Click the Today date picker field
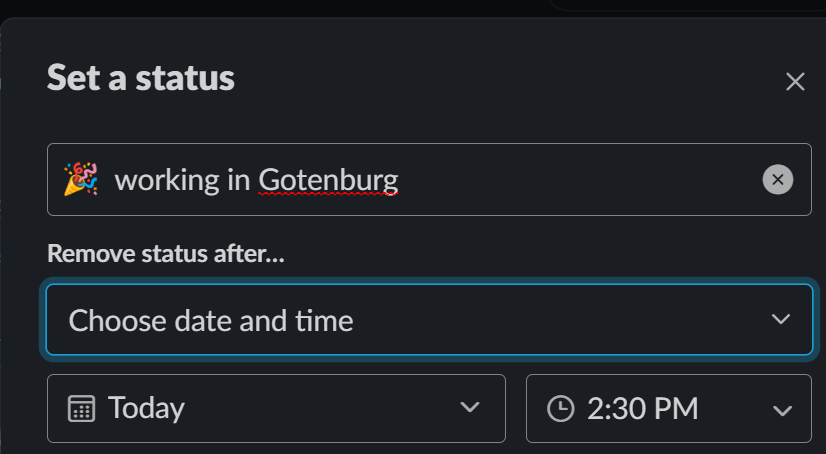Screen dimensions: 826x454 (x=276, y=408)
